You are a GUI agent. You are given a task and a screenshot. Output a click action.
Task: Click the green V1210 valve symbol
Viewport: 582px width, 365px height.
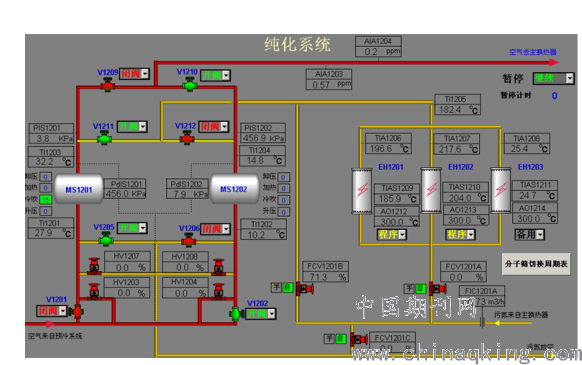(x=190, y=85)
